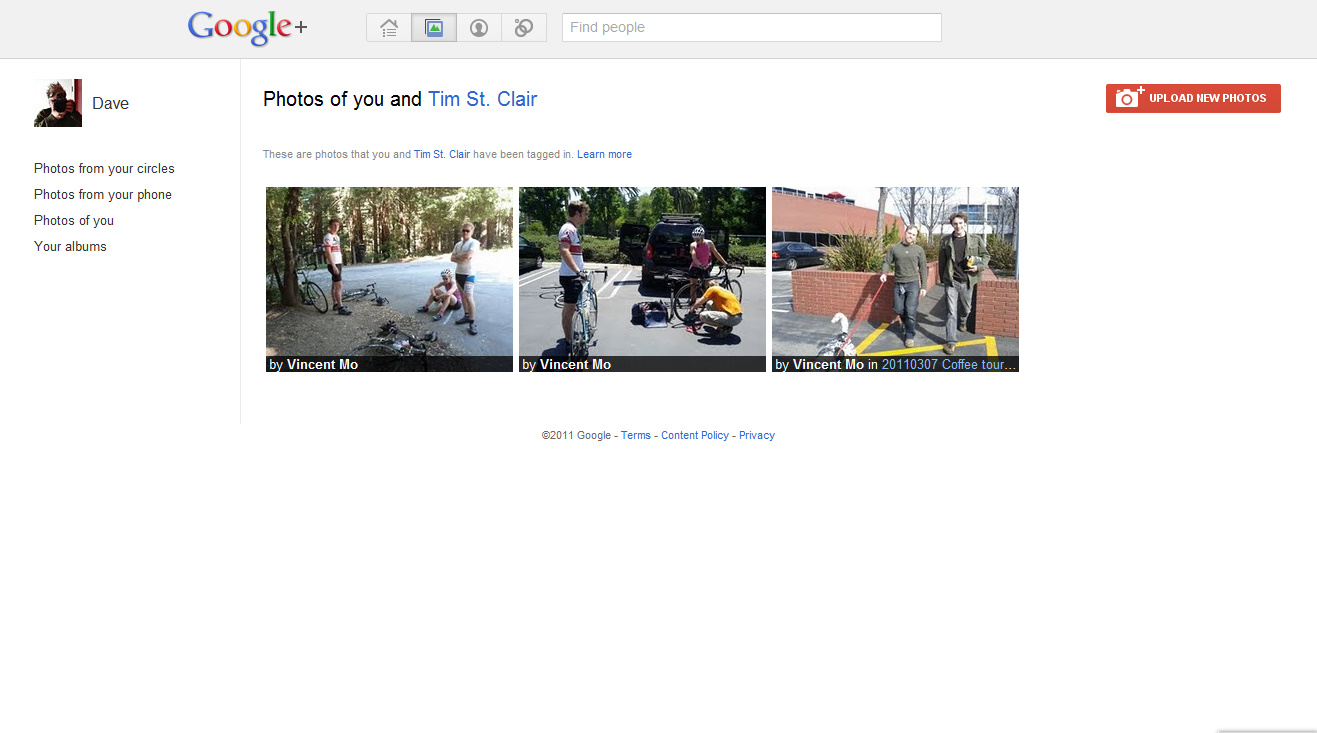Click Dave's profile avatar picture
The width and height of the screenshot is (1317, 733).
(58, 103)
